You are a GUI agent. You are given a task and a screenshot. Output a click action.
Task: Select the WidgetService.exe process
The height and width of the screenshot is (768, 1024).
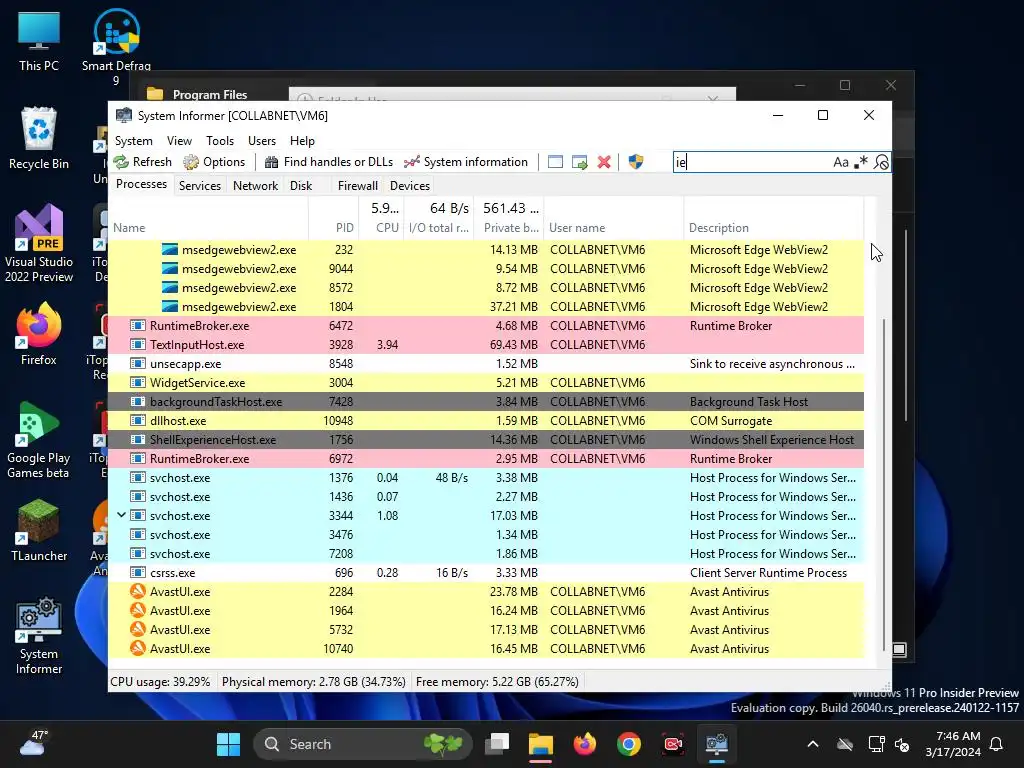coord(486,383)
